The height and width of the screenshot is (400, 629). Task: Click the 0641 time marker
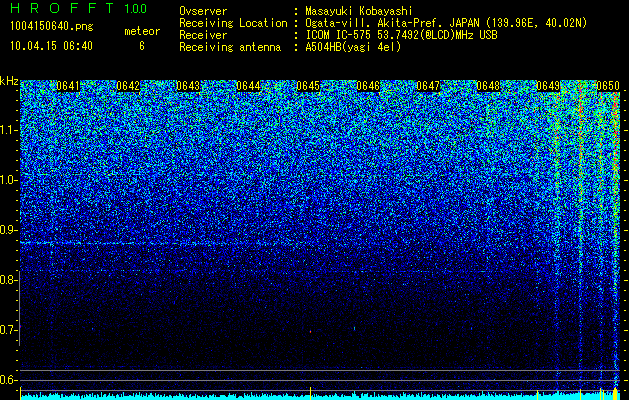(x=68, y=86)
